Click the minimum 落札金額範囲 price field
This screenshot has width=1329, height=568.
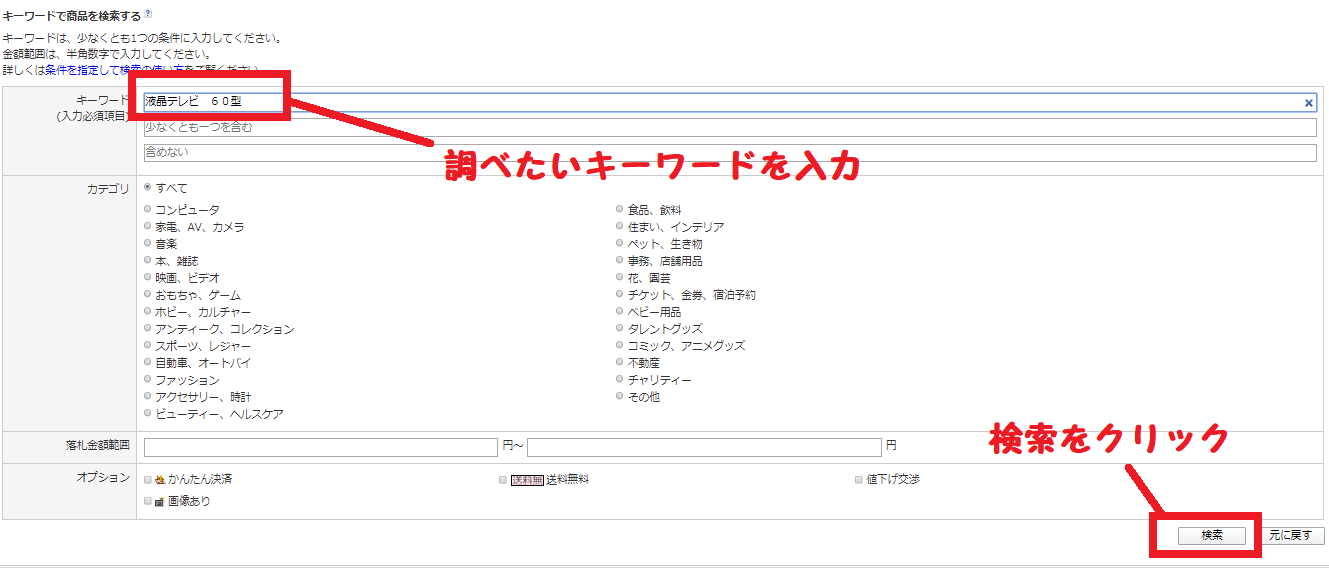pyautogui.click(x=321, y=447)
